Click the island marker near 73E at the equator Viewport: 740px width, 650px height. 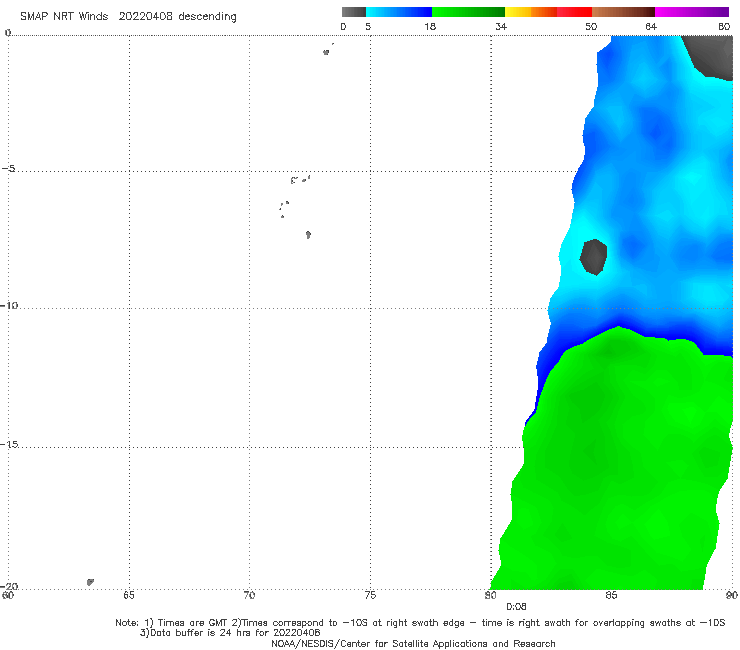(x=326, y=52)
